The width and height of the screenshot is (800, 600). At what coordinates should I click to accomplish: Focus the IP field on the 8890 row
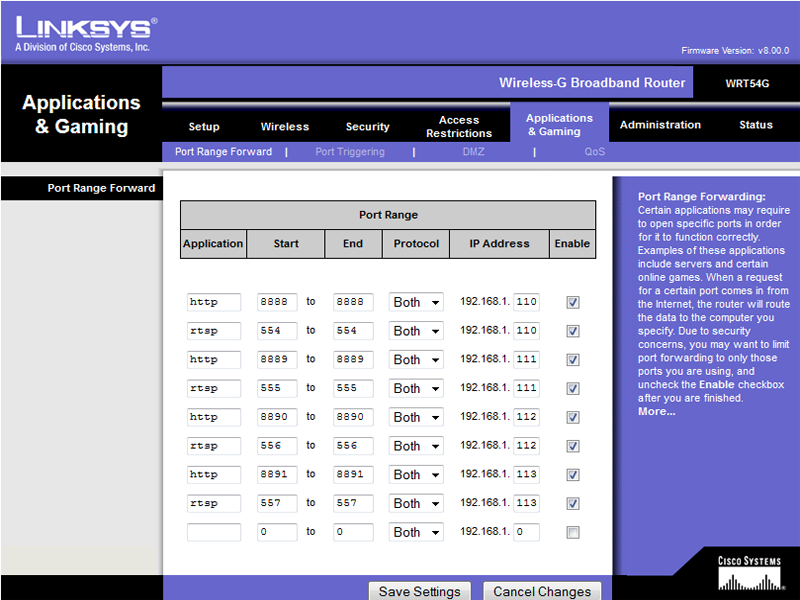point(527,417)
